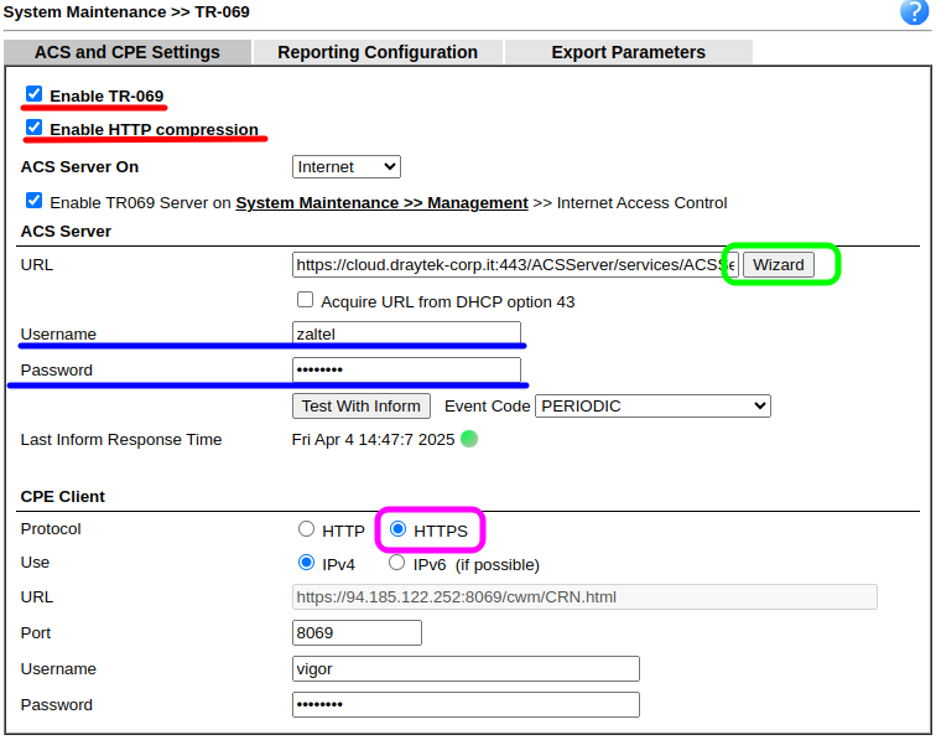Screen dimensions: 936x740
Task: Open the Export Parameters tab
Action: [628, 53]
